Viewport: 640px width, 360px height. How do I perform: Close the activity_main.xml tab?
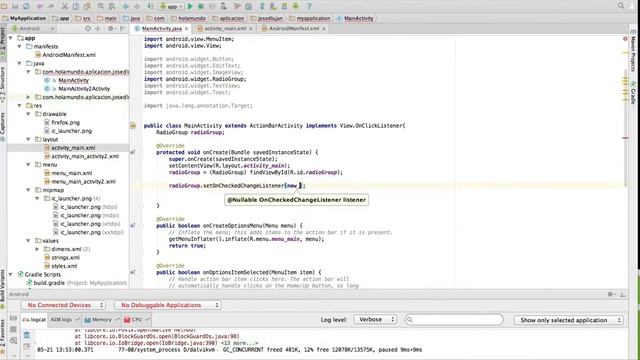[251, 29]
